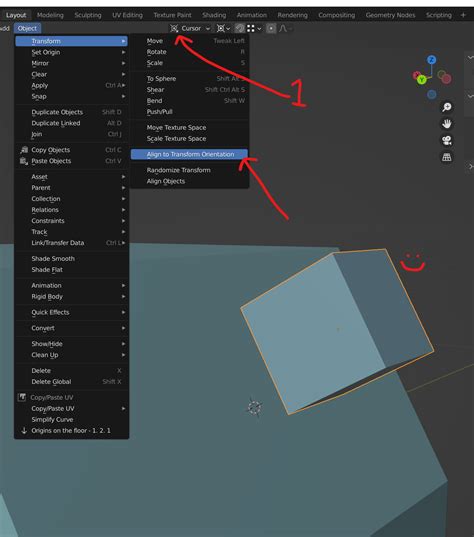Expand the Parent submenu
Image resolution: width=474 pixels, height=537 pixels.
pos(71,188)
